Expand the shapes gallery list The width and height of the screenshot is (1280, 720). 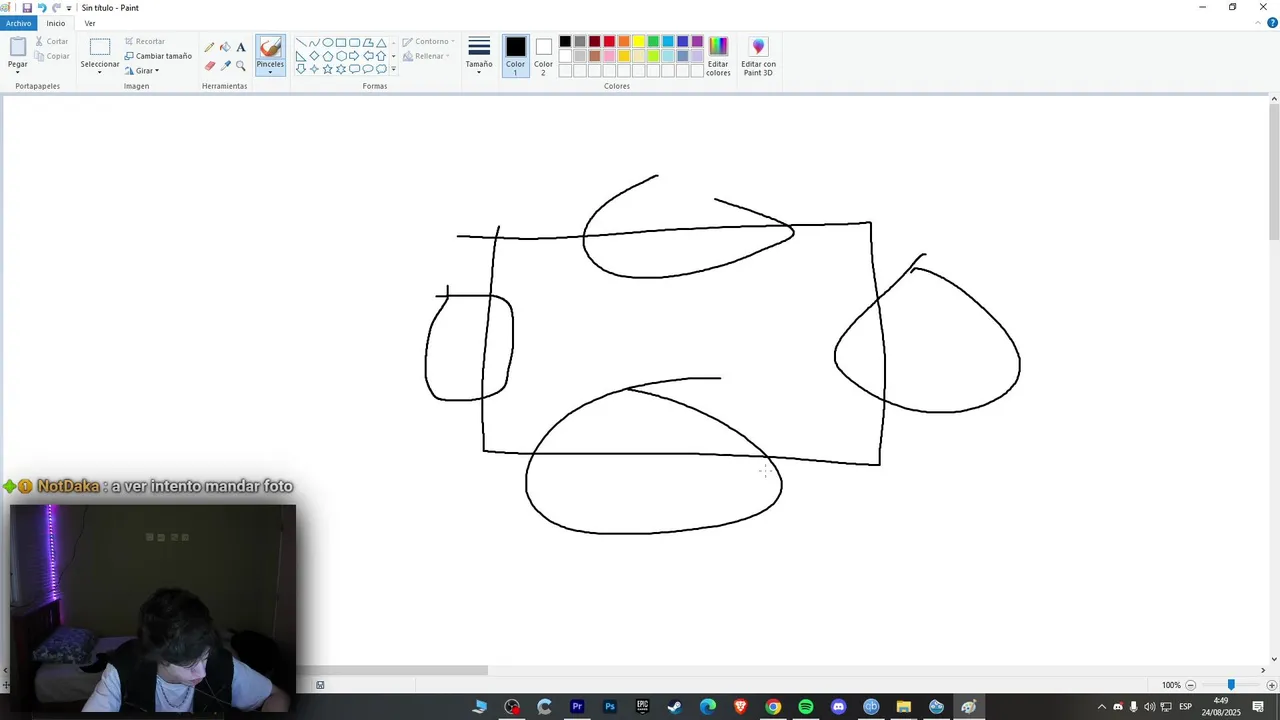pos(394,69)
